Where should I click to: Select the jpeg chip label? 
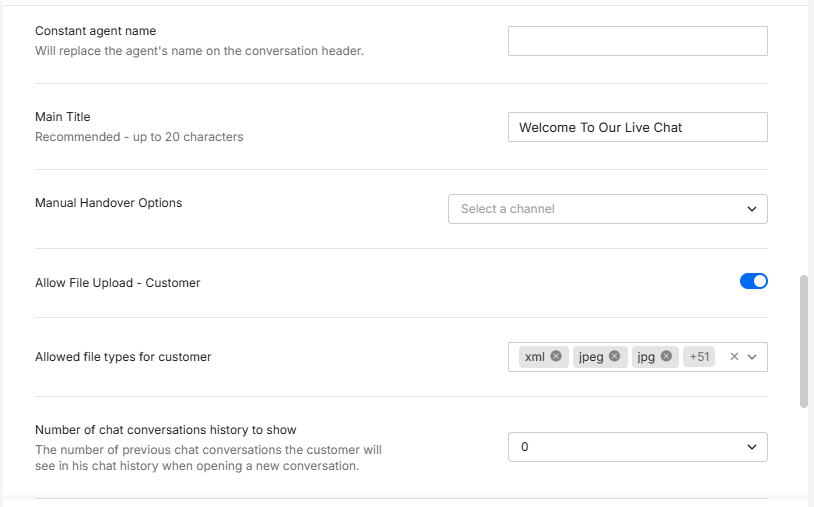coord(591,357)
